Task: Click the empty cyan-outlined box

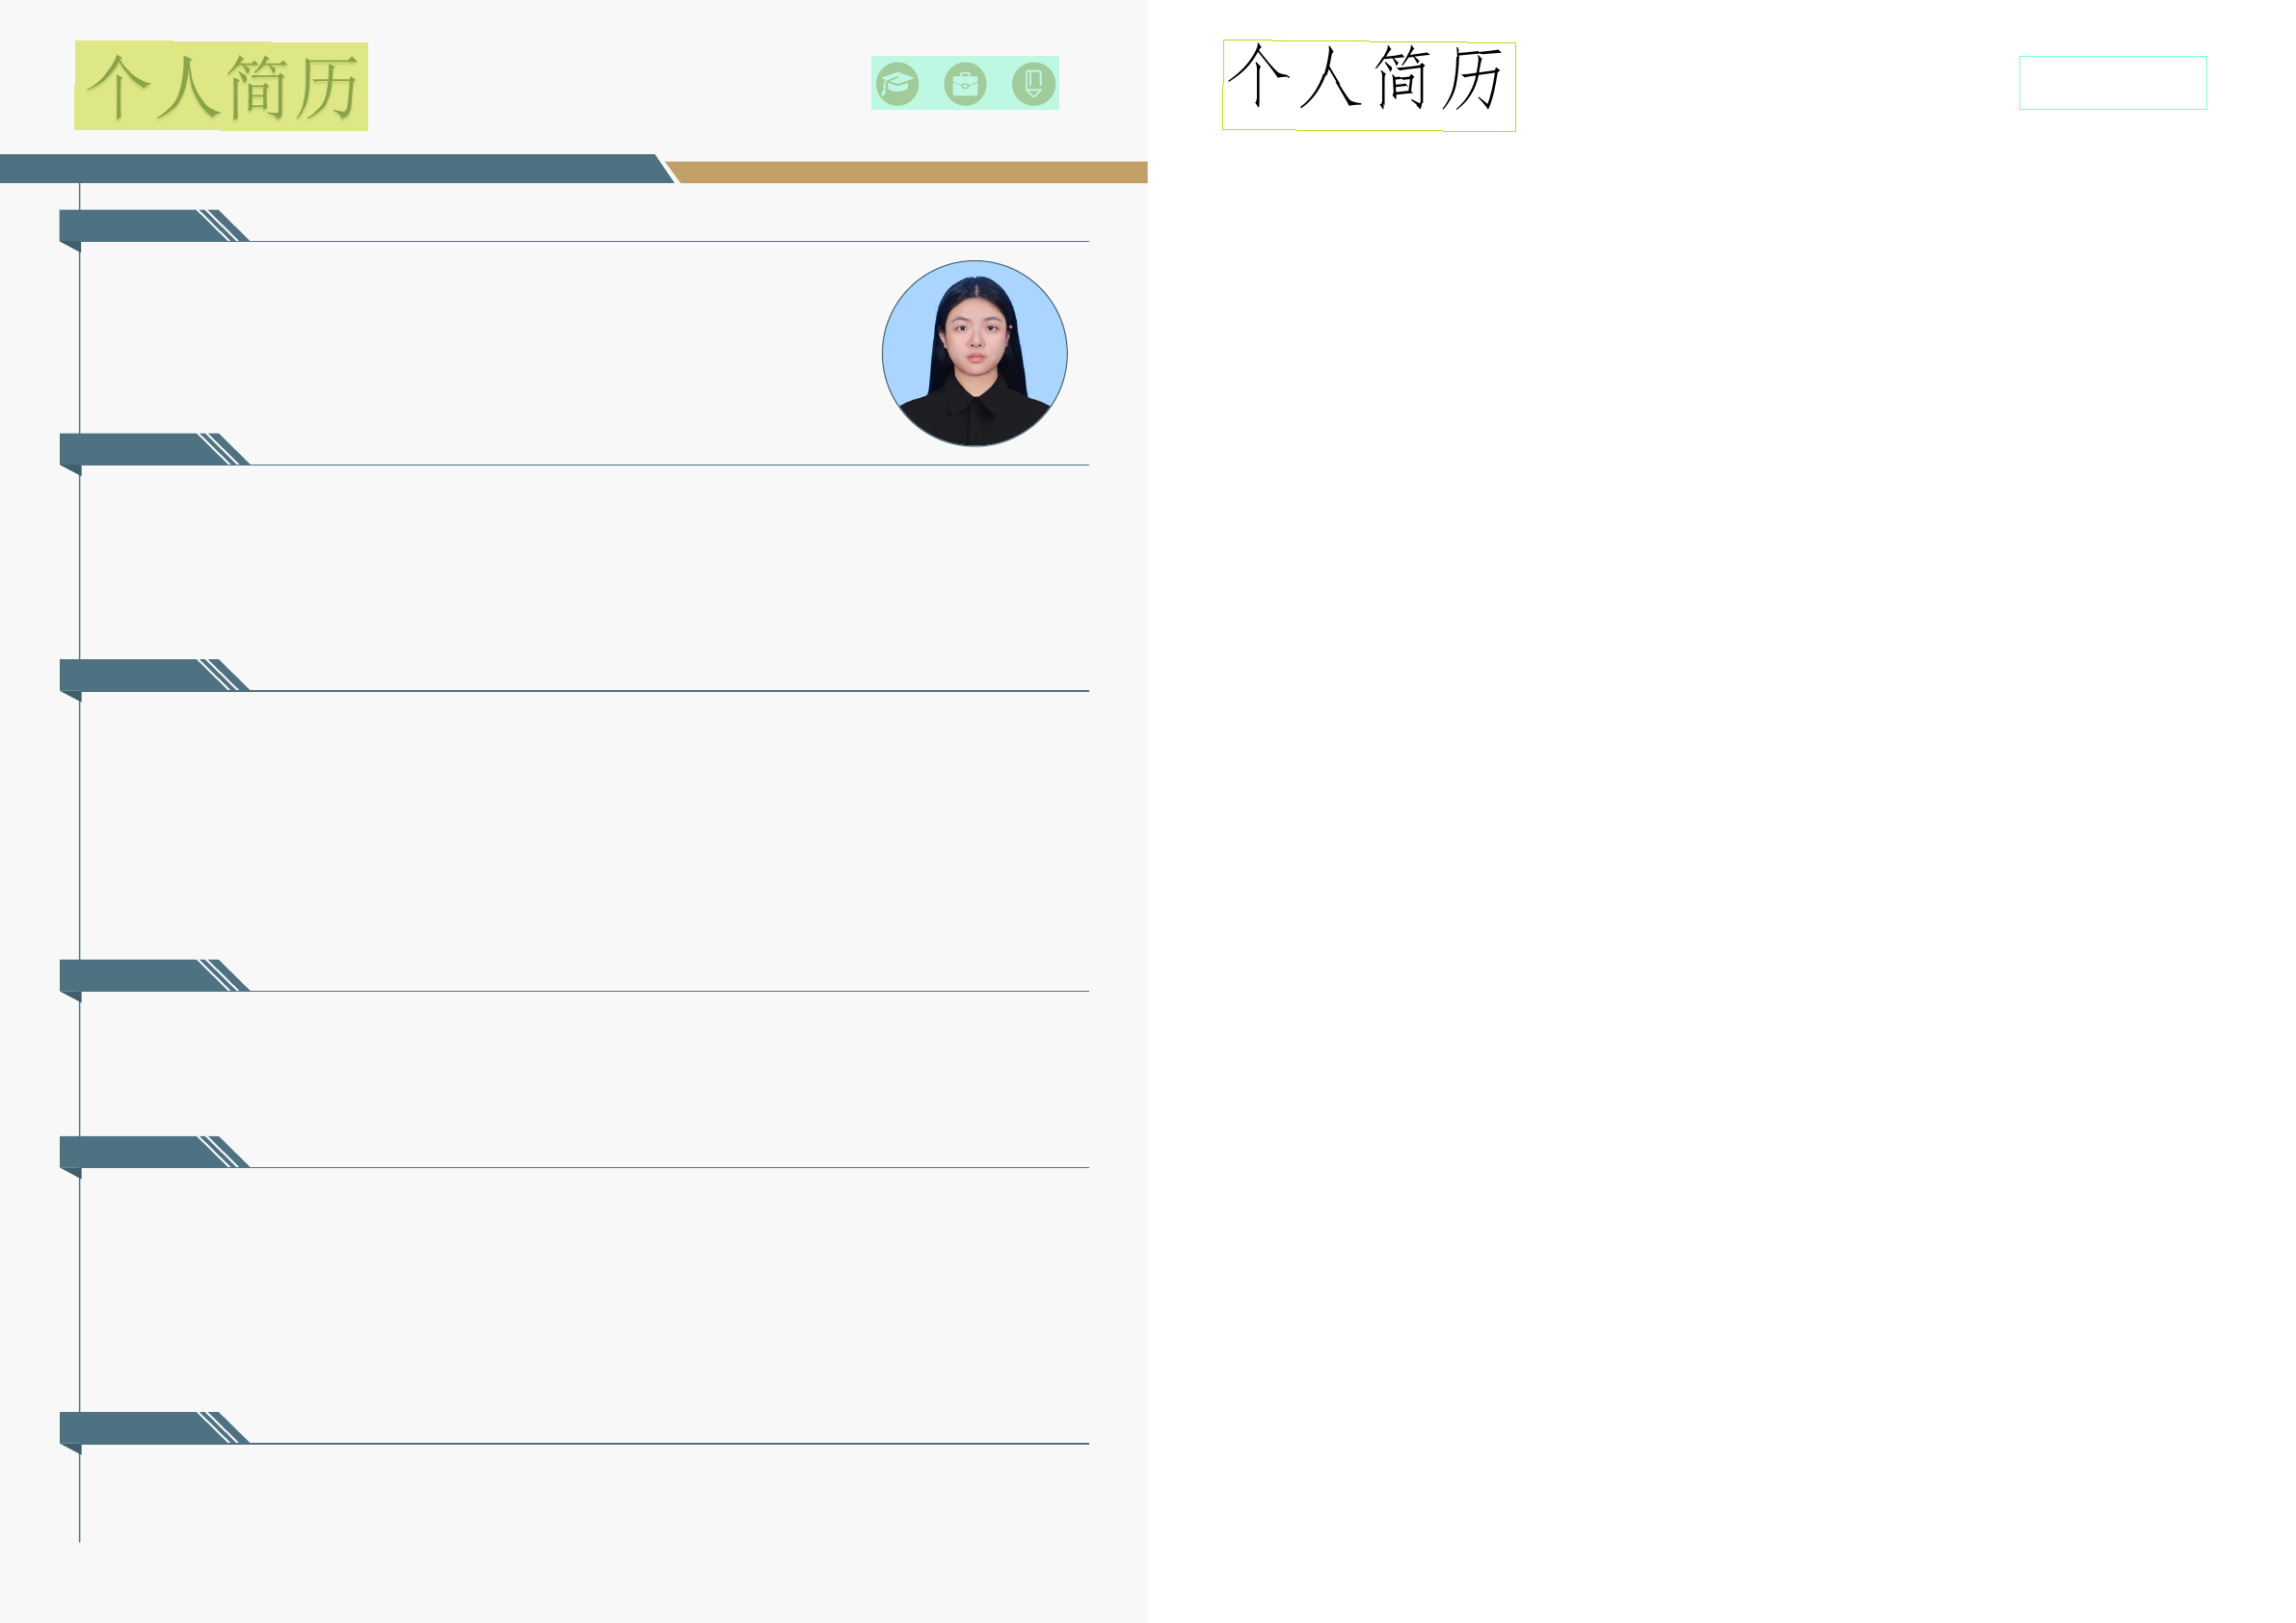Action: (2112, 83)
